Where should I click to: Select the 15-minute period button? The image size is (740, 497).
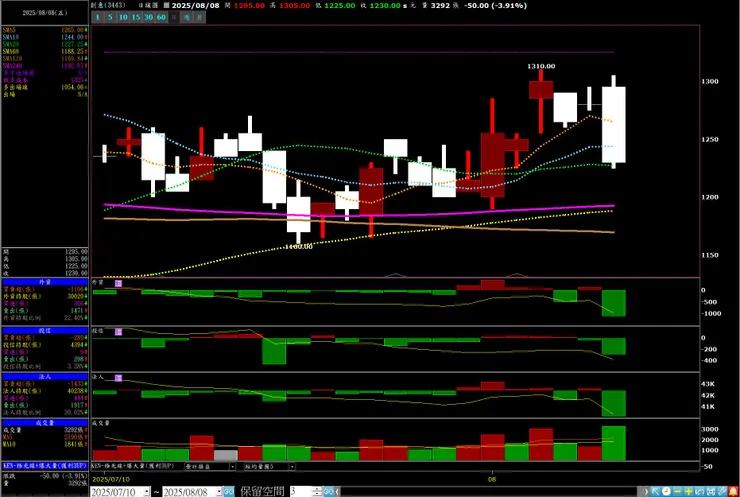coord(136,17)
